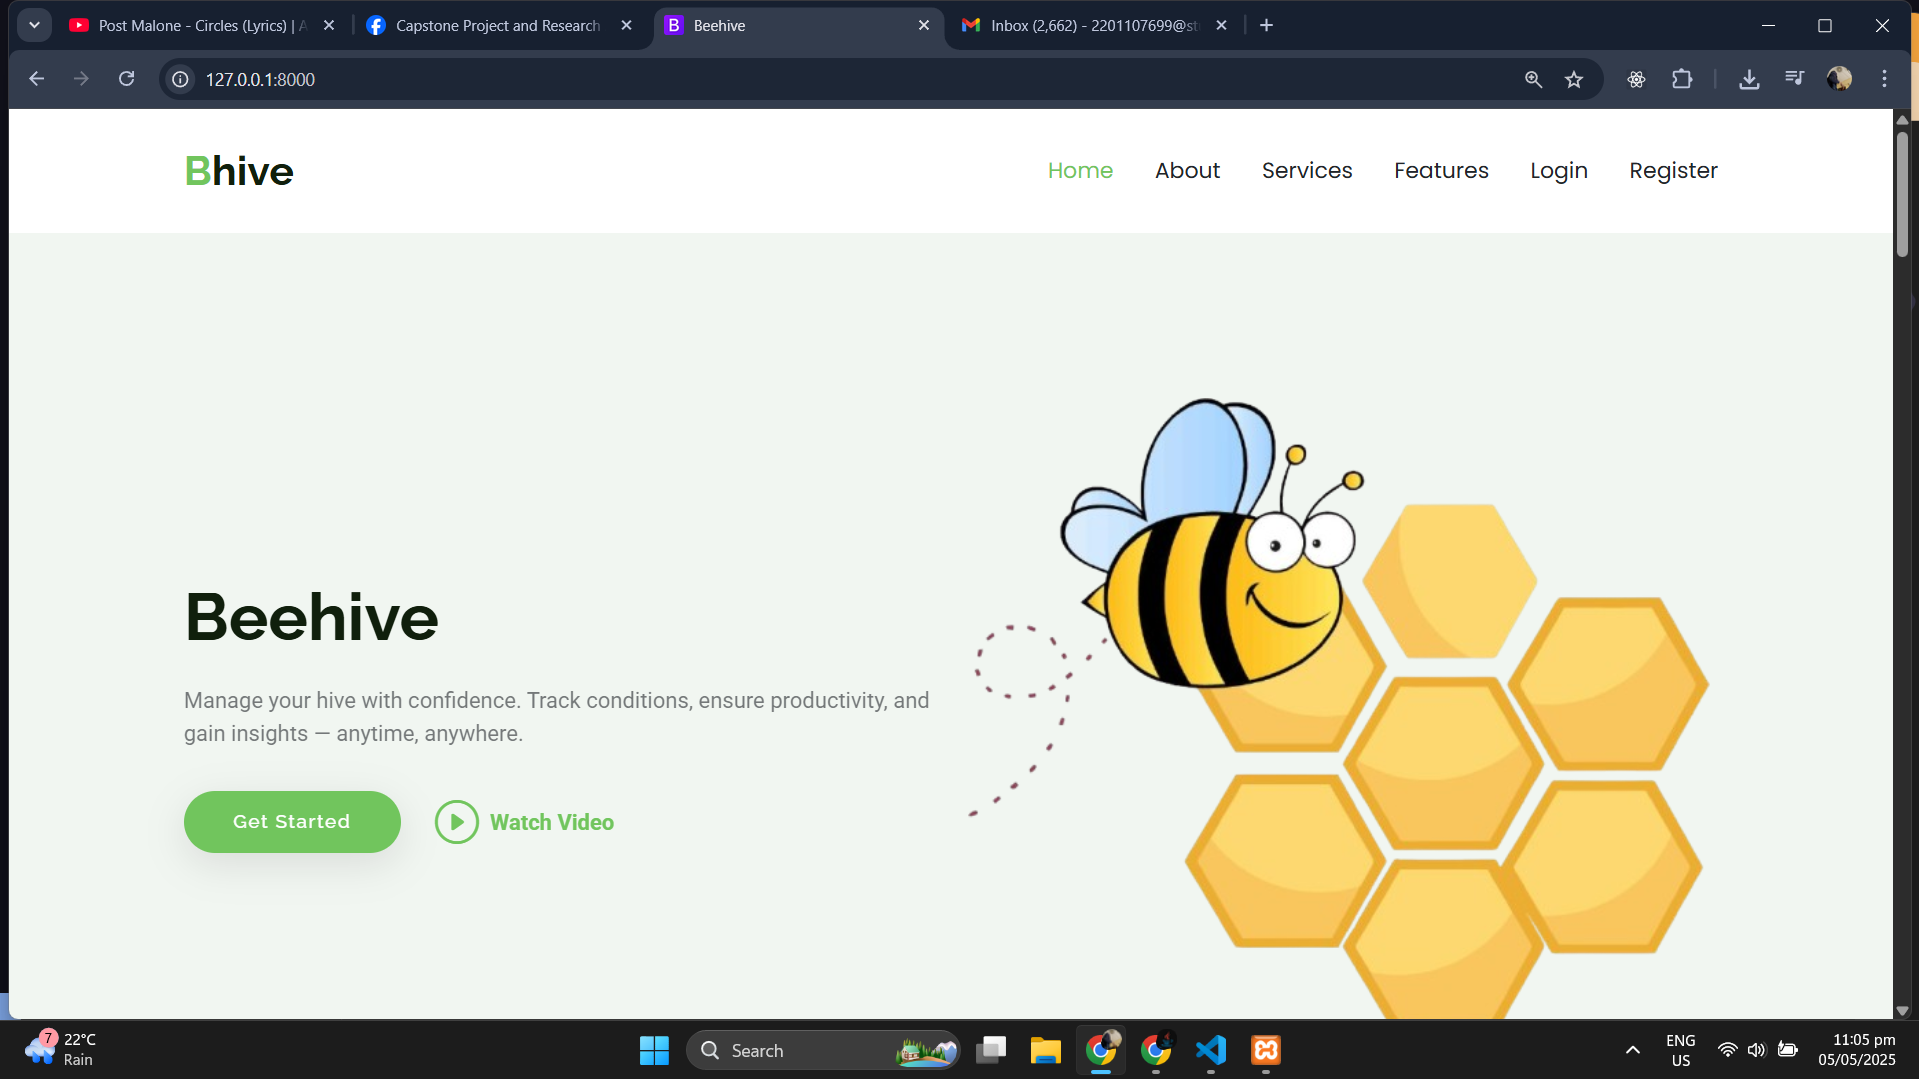Click the Get Started button

291,821
